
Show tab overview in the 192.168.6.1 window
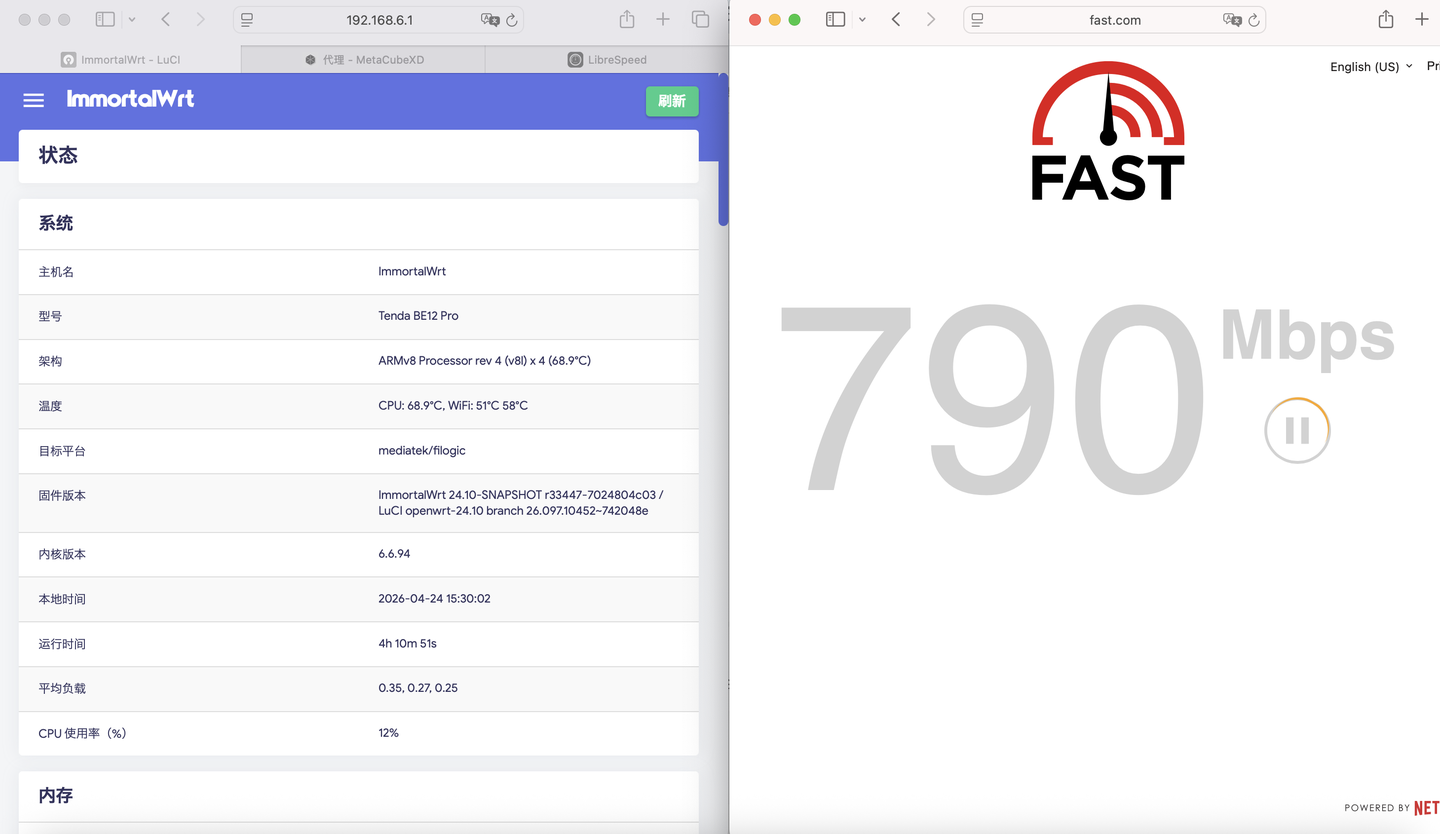click(x=700, y=19)
